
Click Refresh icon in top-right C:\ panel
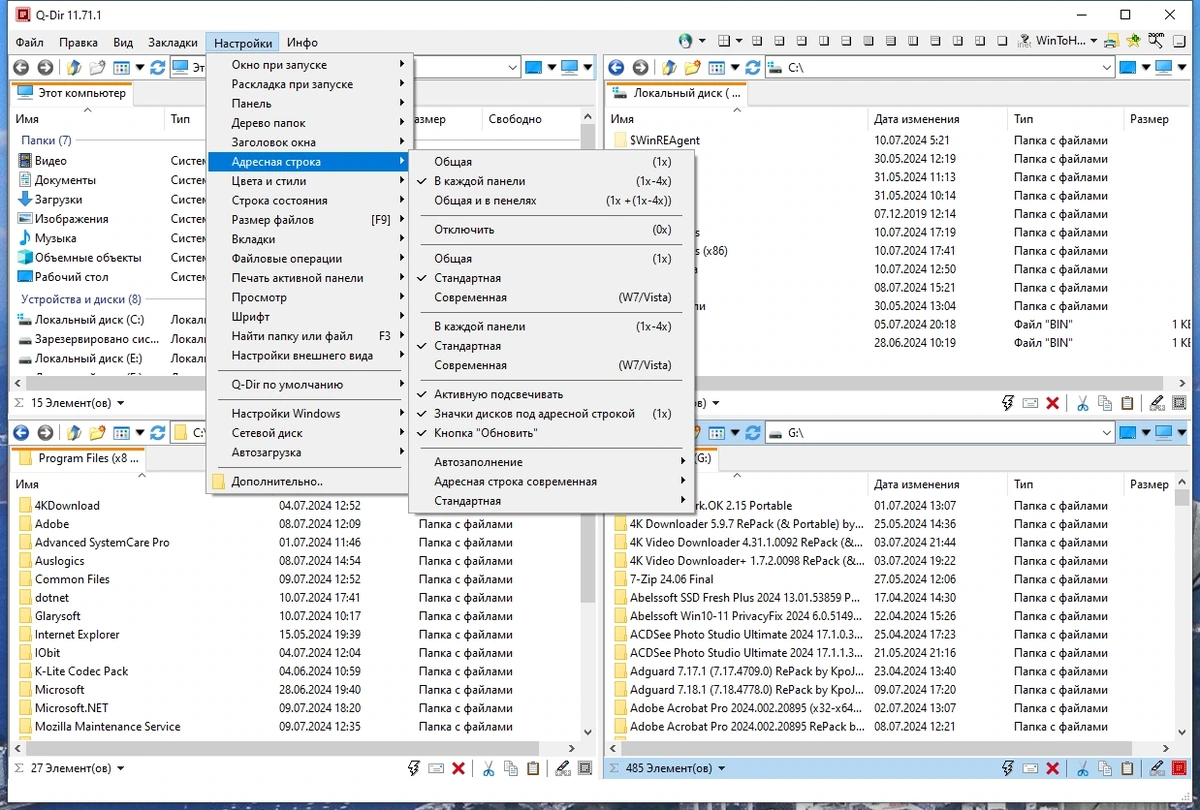tap(752, 68)
